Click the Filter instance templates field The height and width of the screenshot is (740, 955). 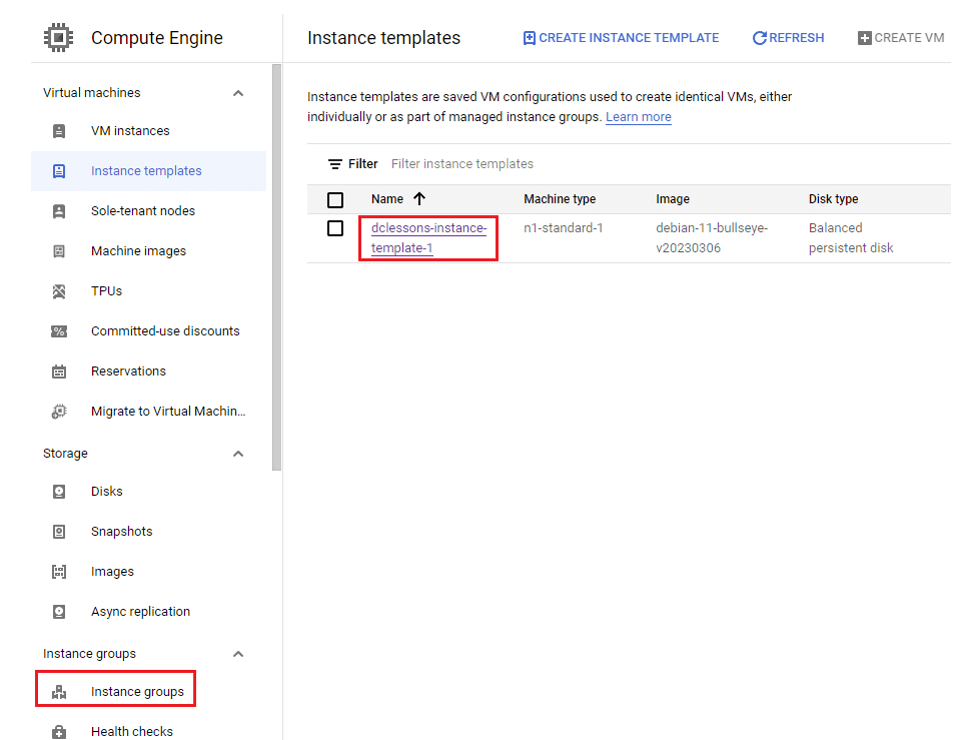462,164
